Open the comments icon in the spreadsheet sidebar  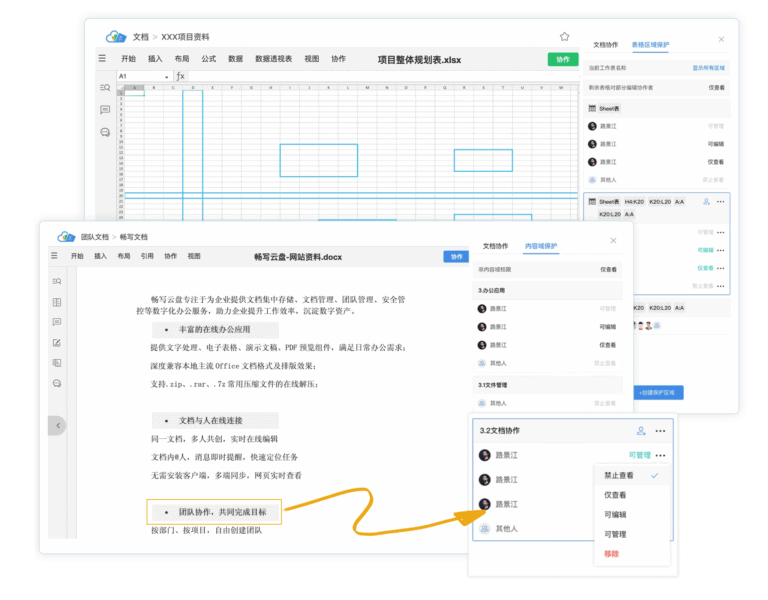105,110
